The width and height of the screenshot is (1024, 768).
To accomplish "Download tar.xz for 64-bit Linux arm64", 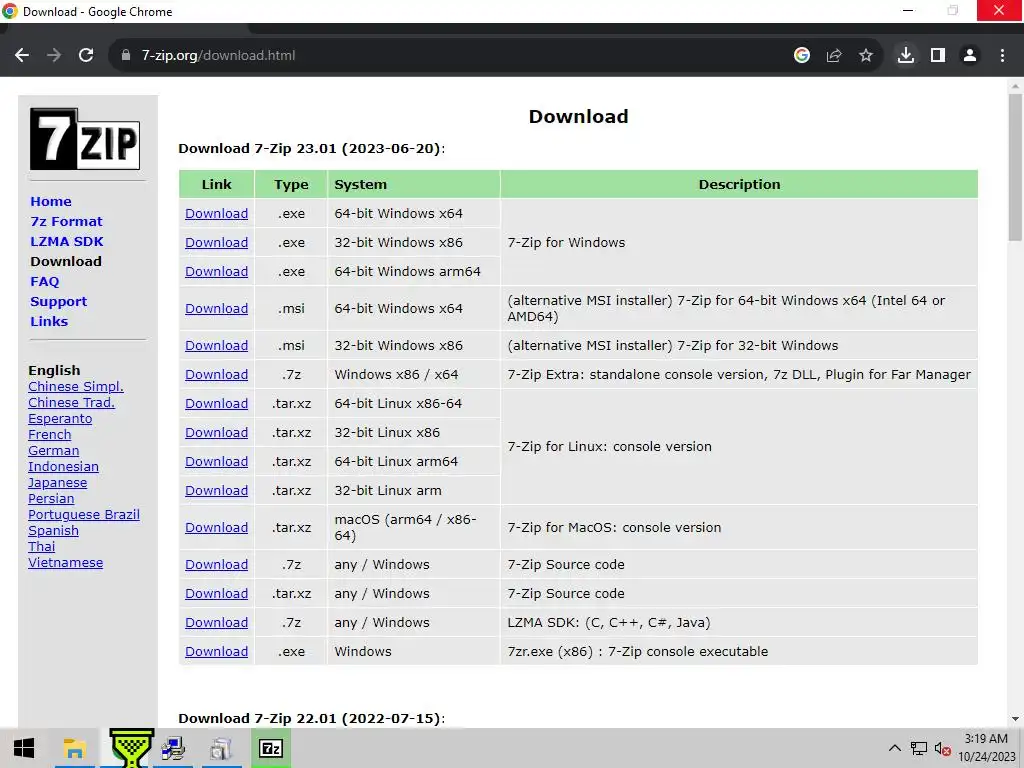I will pyautogui.click(x=216, y=462).
